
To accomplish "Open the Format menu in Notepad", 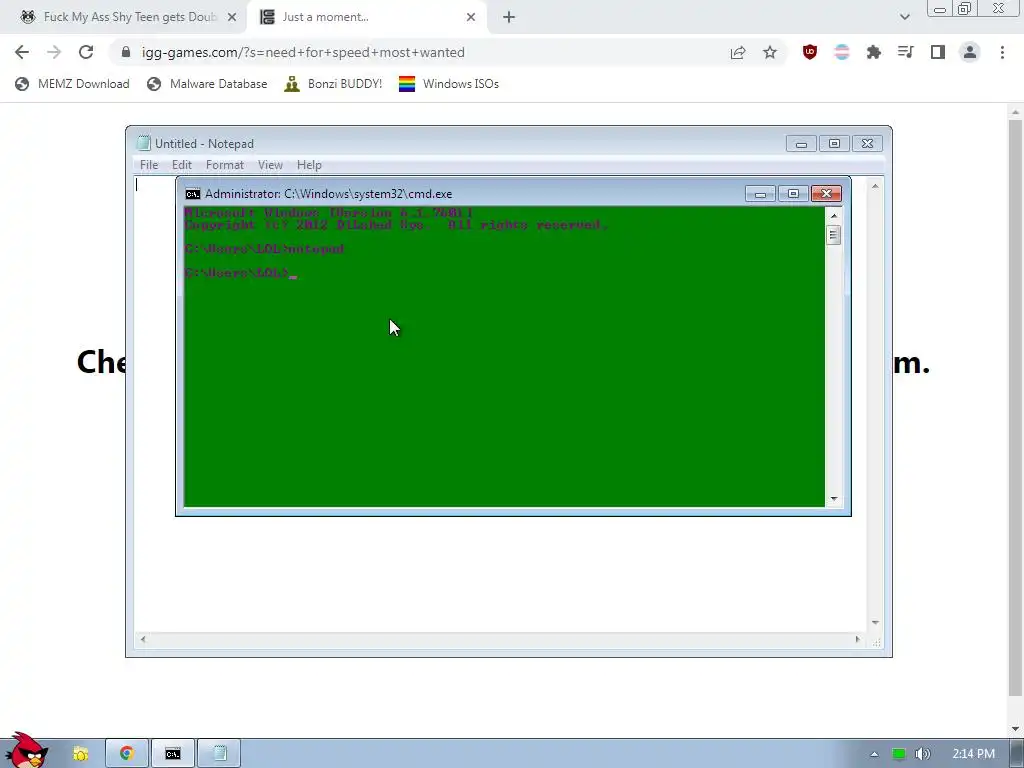I will [x=225, y=165].
